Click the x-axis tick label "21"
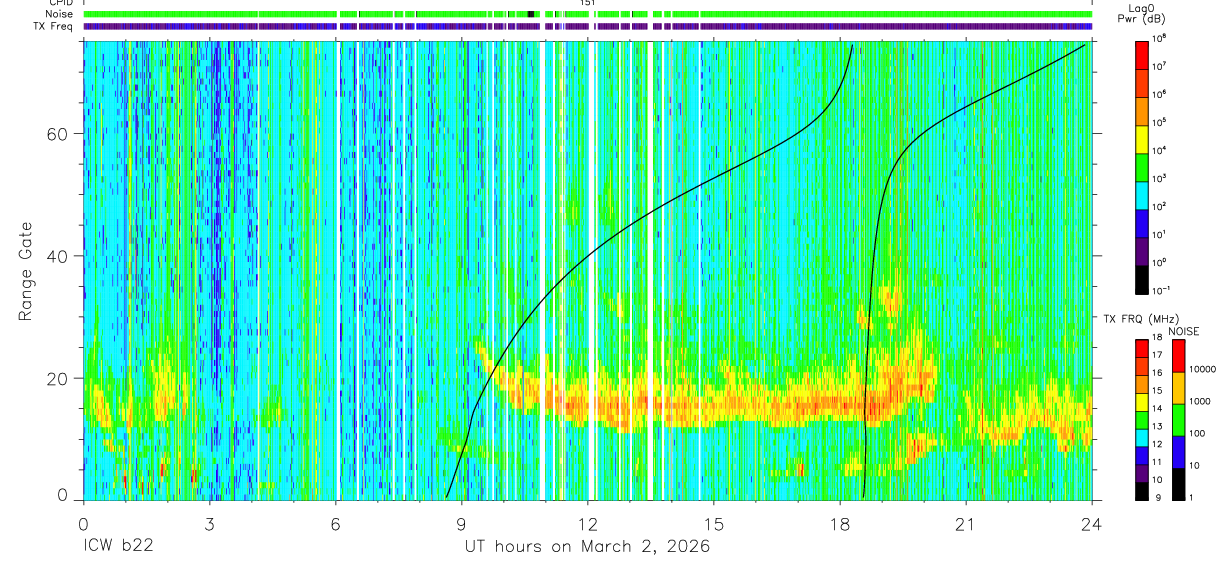The height and width of the screenshot is (567, 1228). click(966, 523)
